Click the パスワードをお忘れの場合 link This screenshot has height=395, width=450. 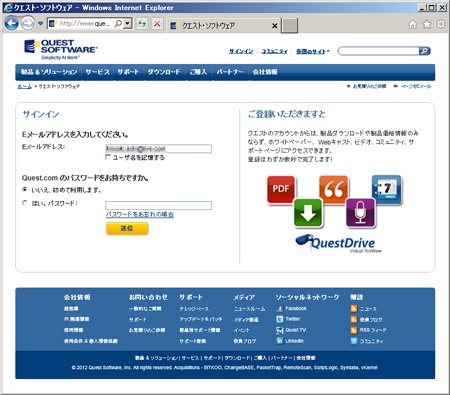pos(140,214)
